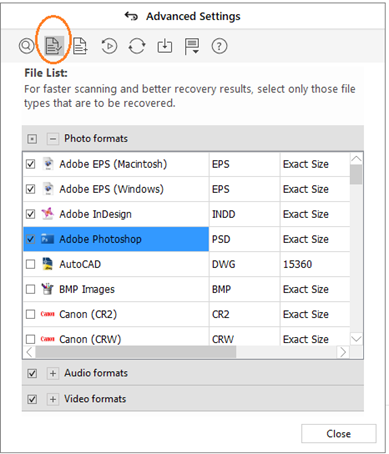389x454 pixels.
Task: Check the Canon (CR2) checkbox
Action: coord(31,314)
